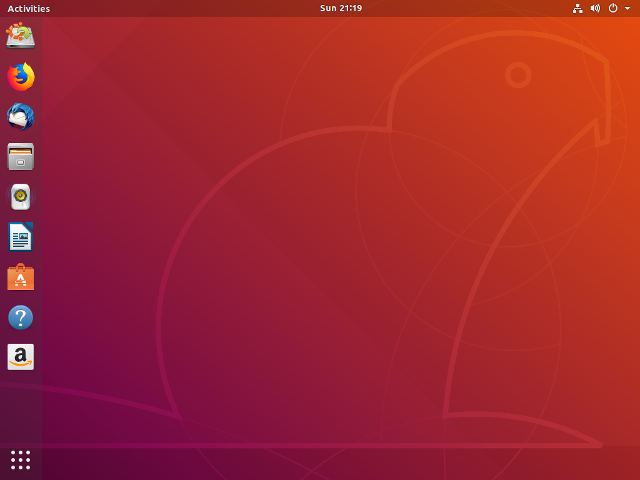
Task: Click empty top bar between Activities and clock
Action: [x=180, y=8]
